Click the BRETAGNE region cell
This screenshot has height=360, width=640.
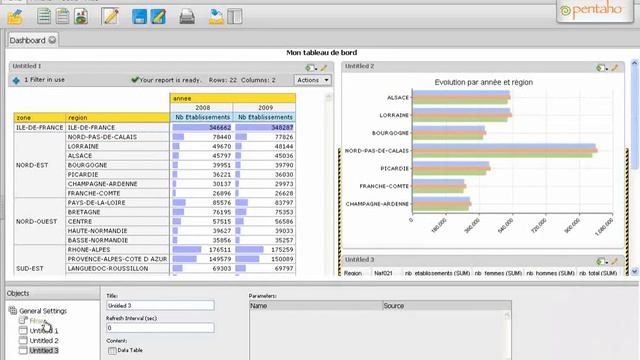pos(118,212)
